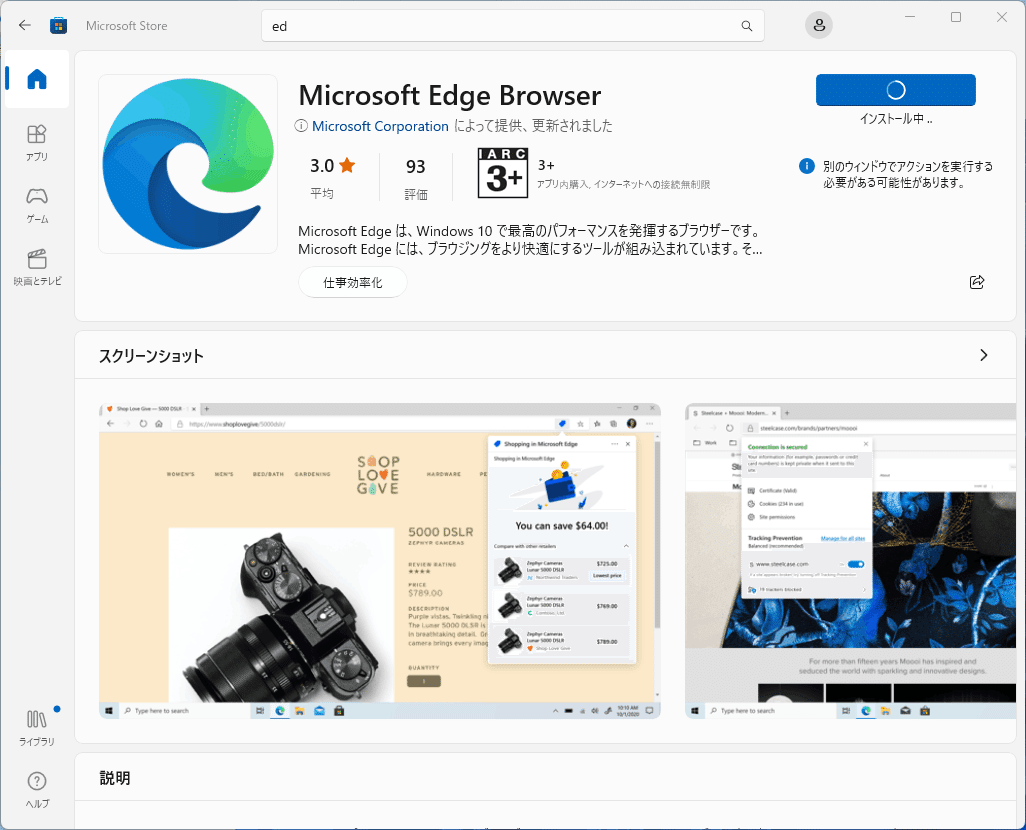Maximize the Microsoft Store window
Image resolution: width=1026 pixels, height=830 pixels.
point(956,17)
